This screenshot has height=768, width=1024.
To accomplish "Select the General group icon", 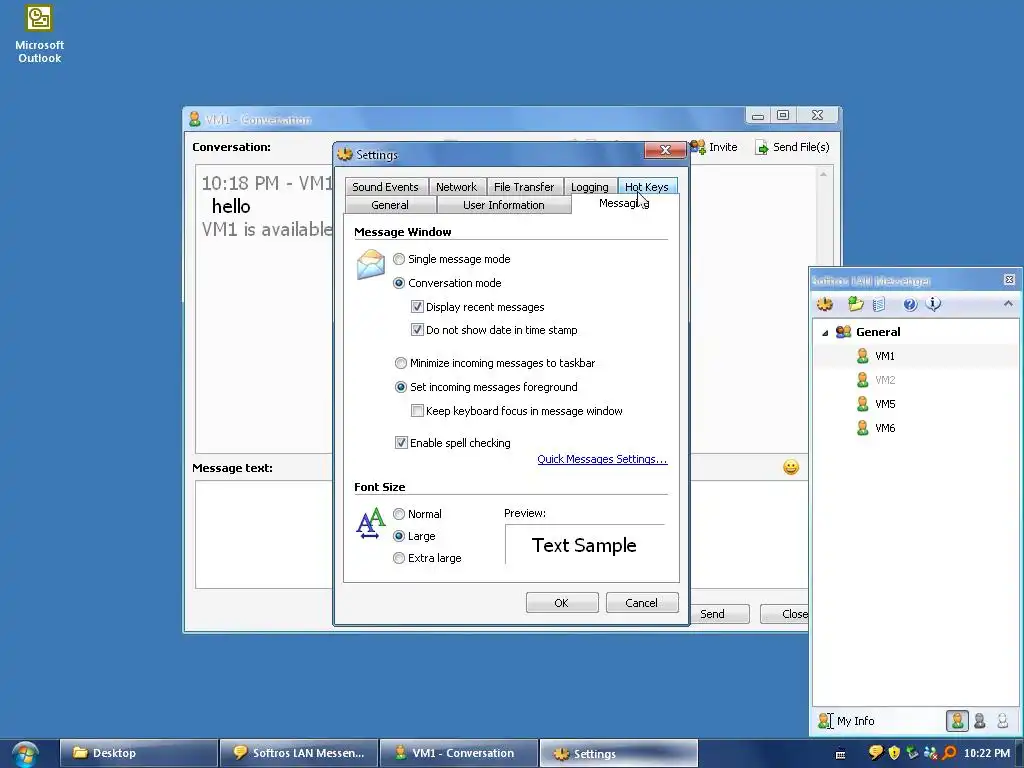I will pos(843,332).
